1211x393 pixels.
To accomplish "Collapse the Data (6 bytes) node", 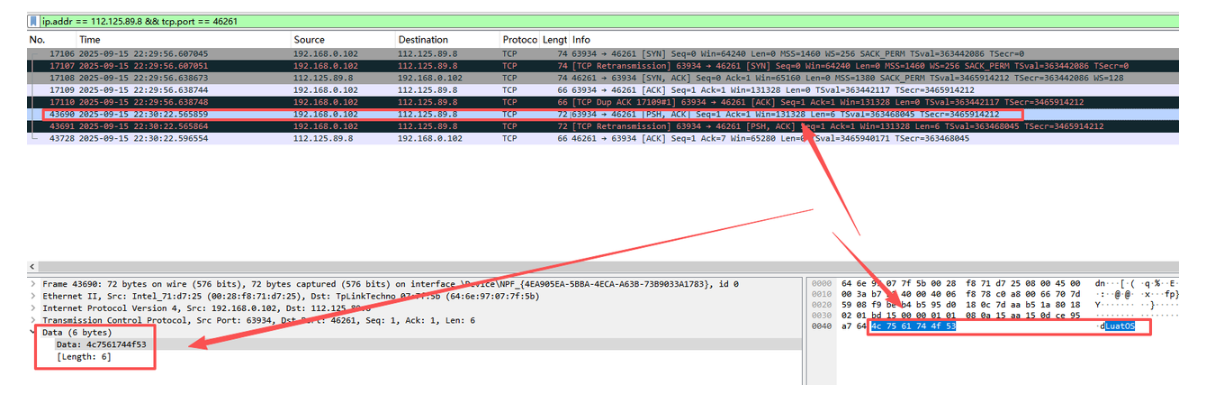I will (x=33, y=332).
